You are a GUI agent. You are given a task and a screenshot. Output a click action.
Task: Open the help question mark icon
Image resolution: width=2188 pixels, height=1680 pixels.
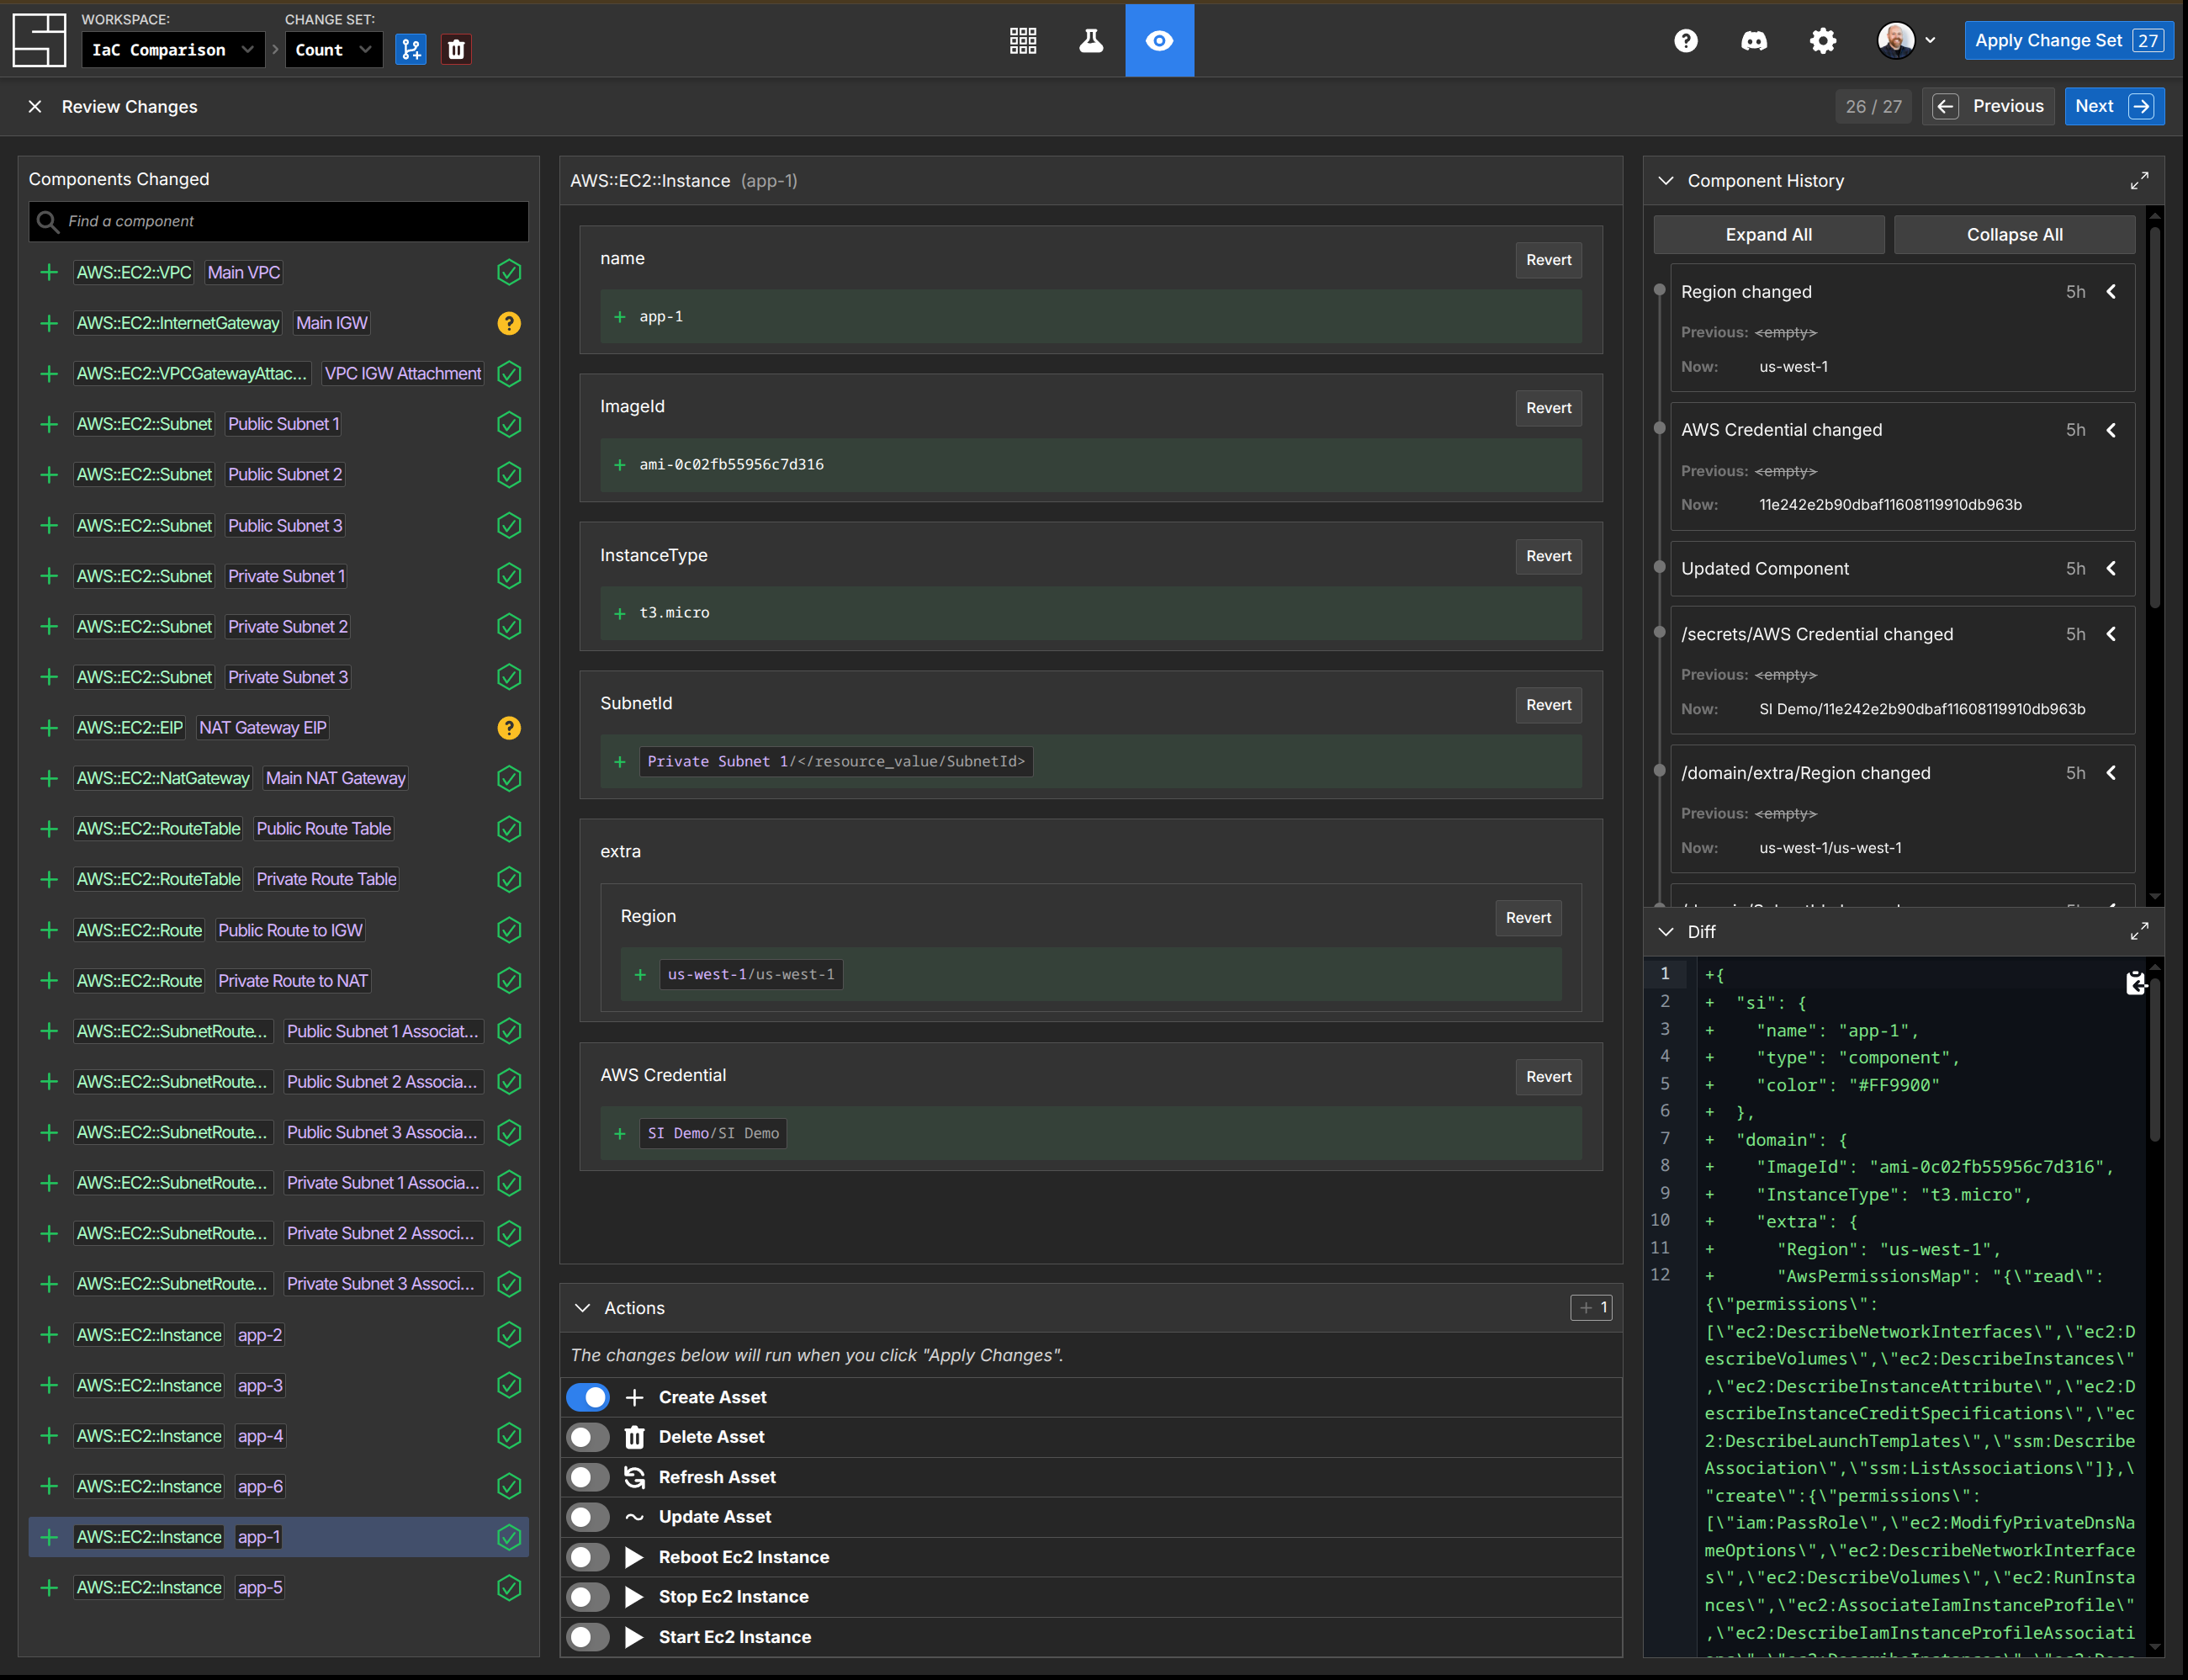tap(1685, 41)
